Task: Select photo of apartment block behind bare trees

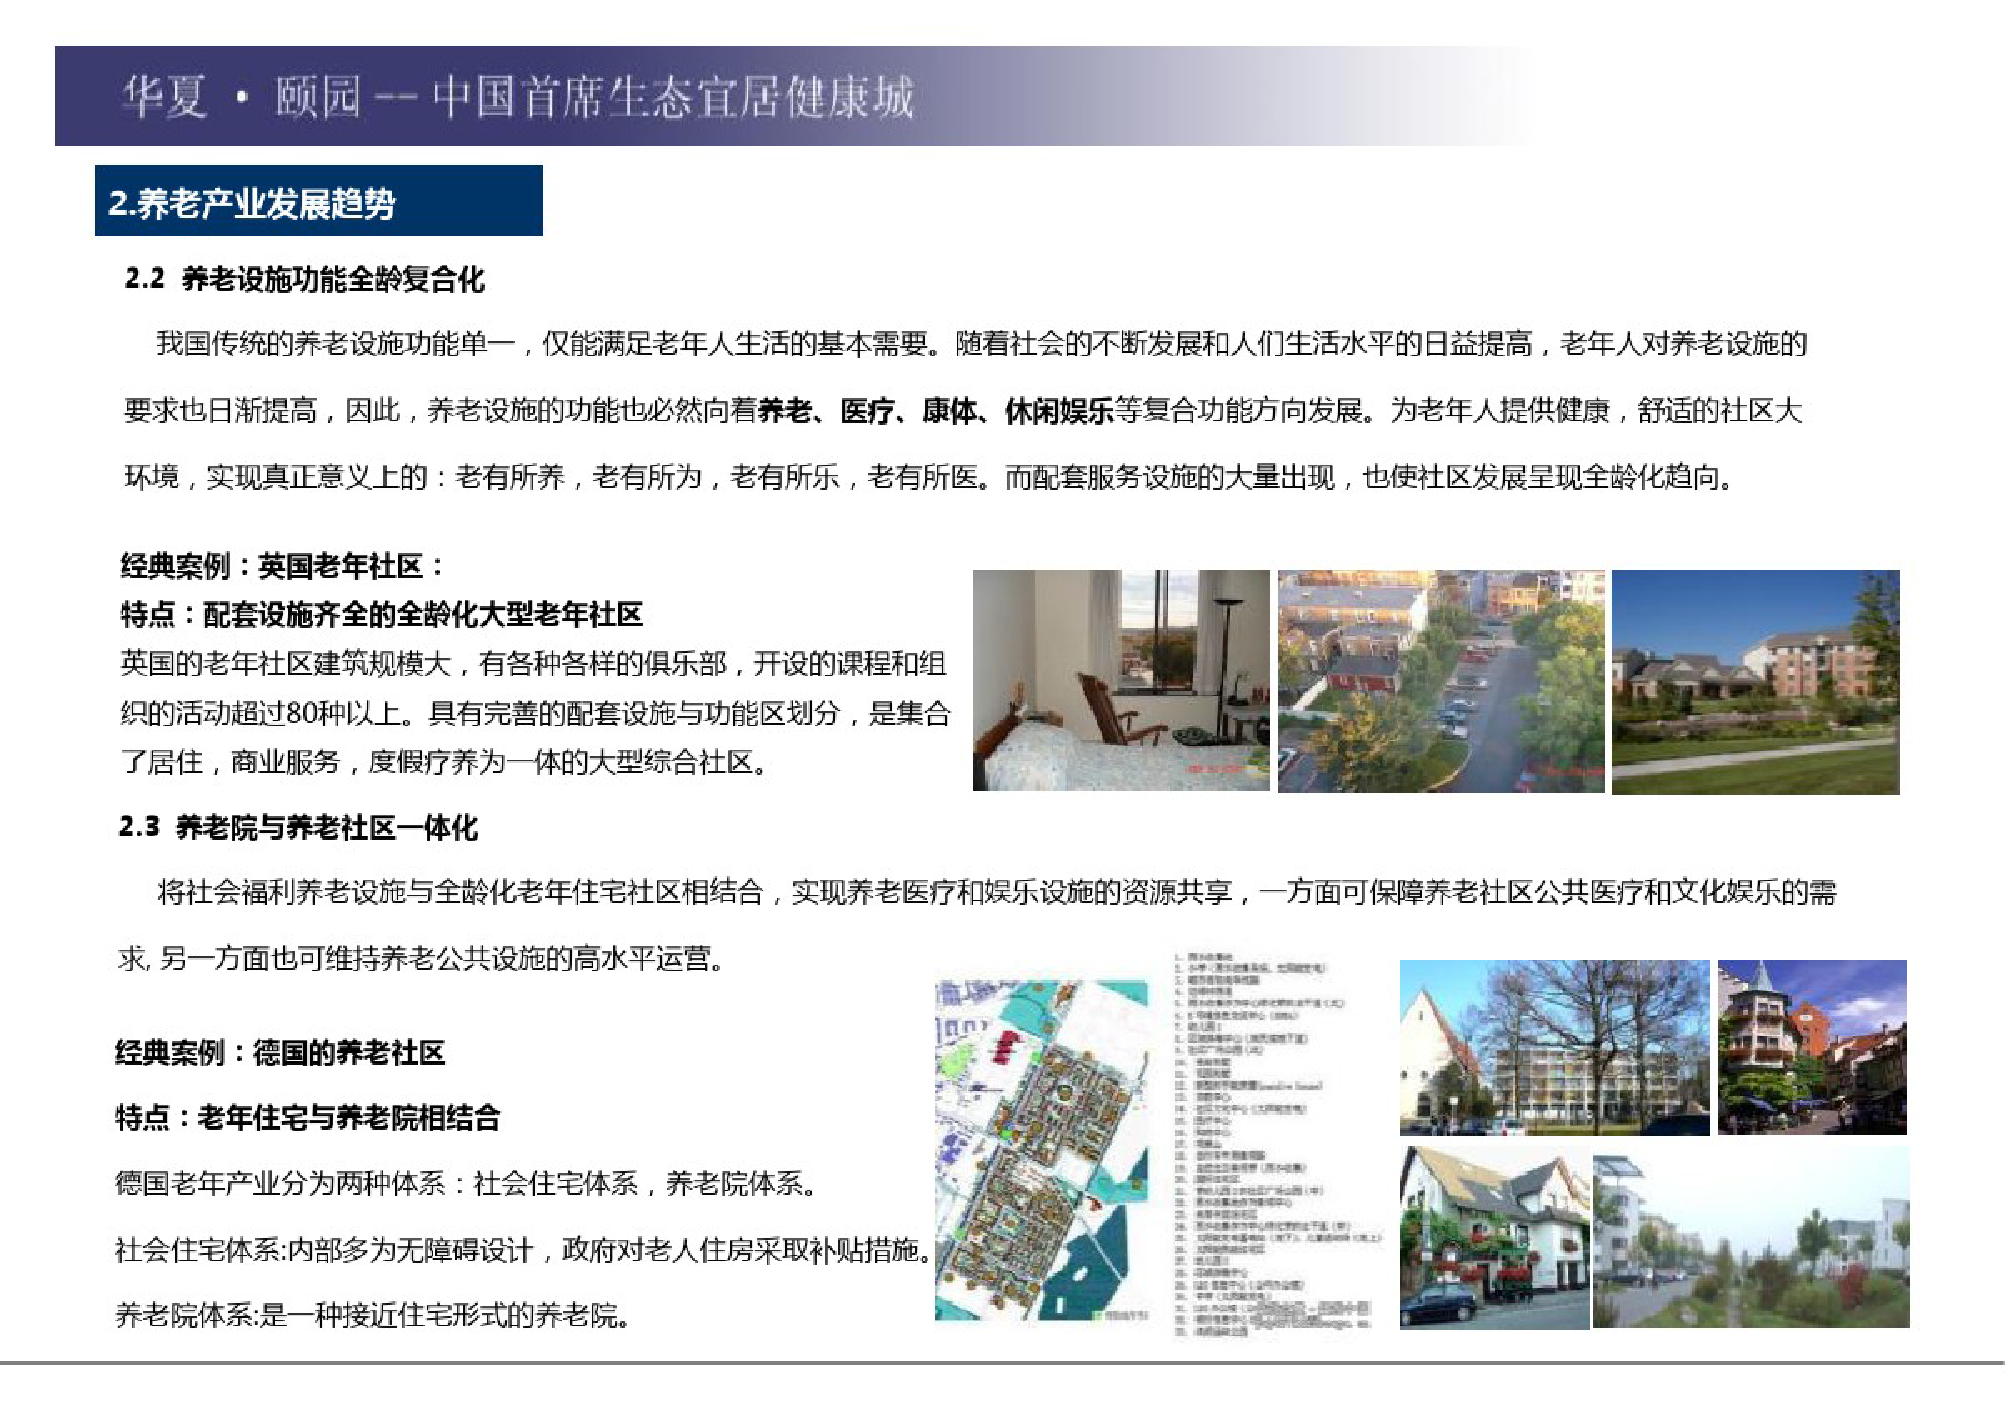Action: coord(1554,1047)
